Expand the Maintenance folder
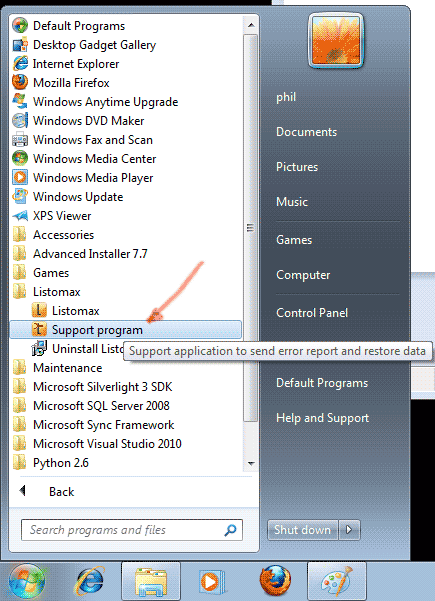 (126, 368)
